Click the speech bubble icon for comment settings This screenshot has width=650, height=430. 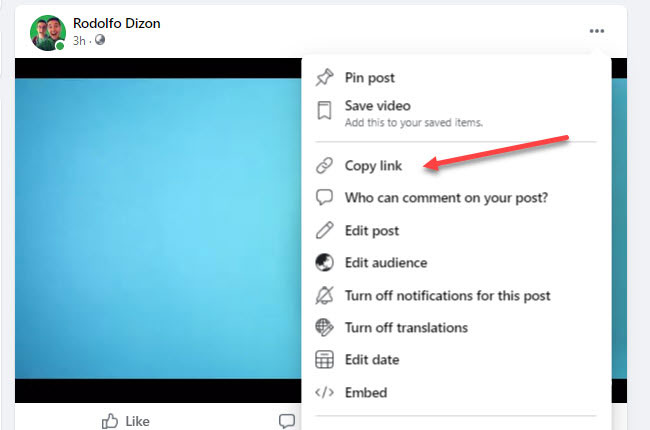(324, 197)
